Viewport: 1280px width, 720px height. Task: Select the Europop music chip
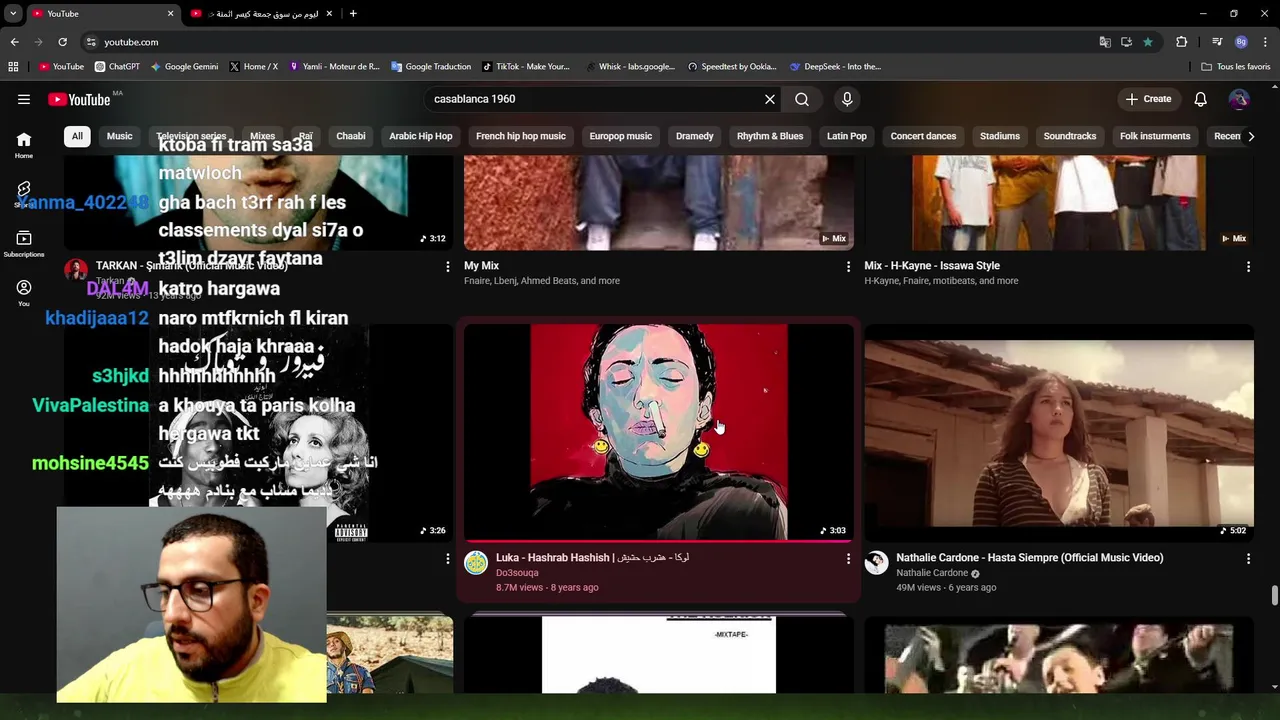[x=621, y=136]
